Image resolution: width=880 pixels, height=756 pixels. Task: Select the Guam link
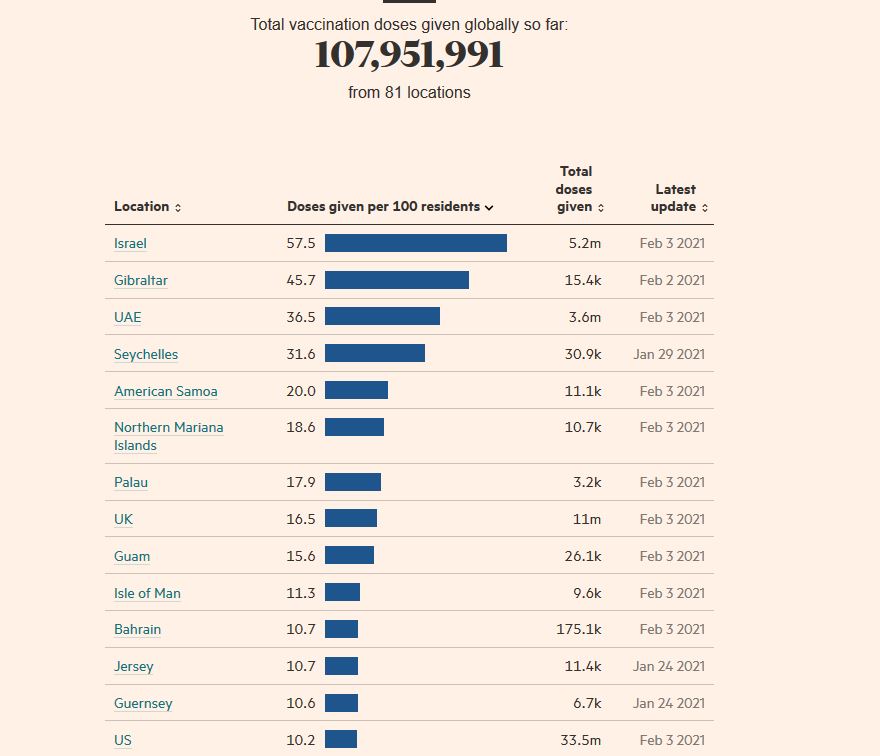click(x=132, y=557)
